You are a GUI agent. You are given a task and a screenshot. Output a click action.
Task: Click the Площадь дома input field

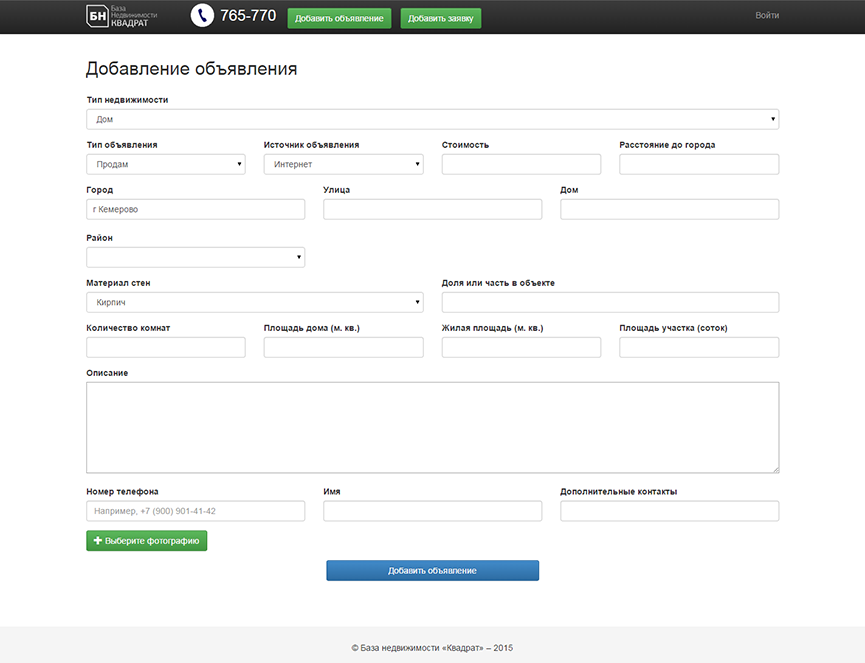tap(343, 347)
